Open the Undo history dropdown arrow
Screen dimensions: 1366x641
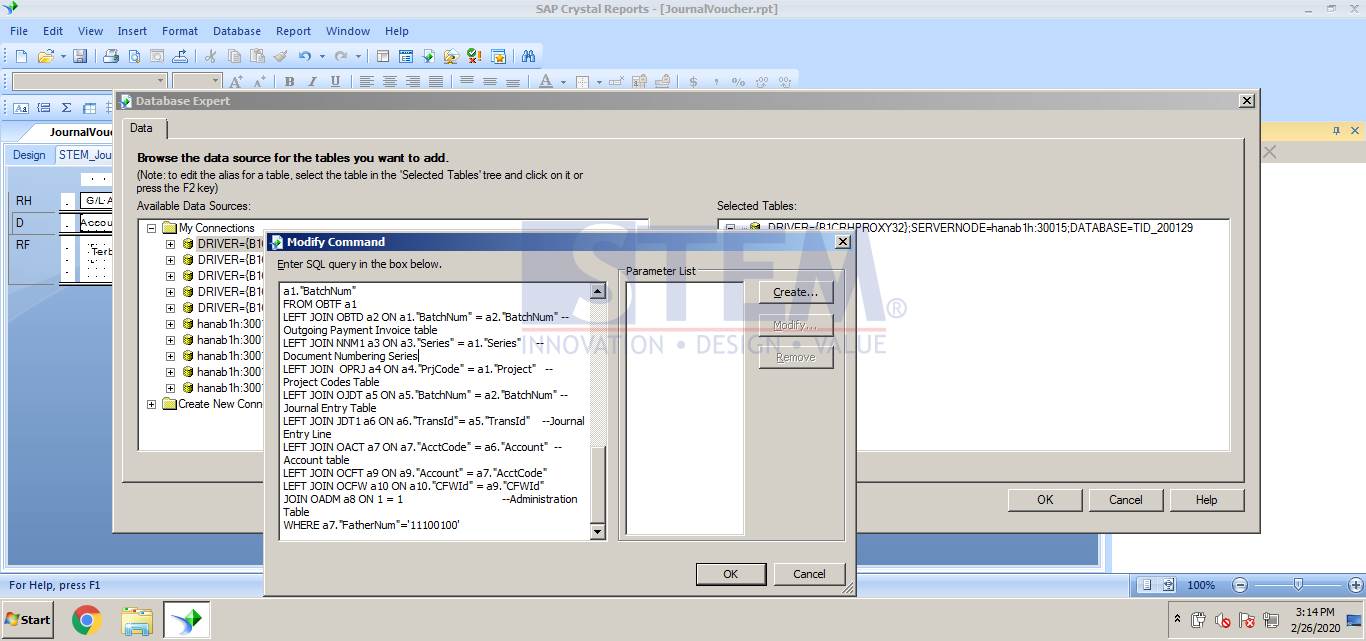tap(322, 56)
